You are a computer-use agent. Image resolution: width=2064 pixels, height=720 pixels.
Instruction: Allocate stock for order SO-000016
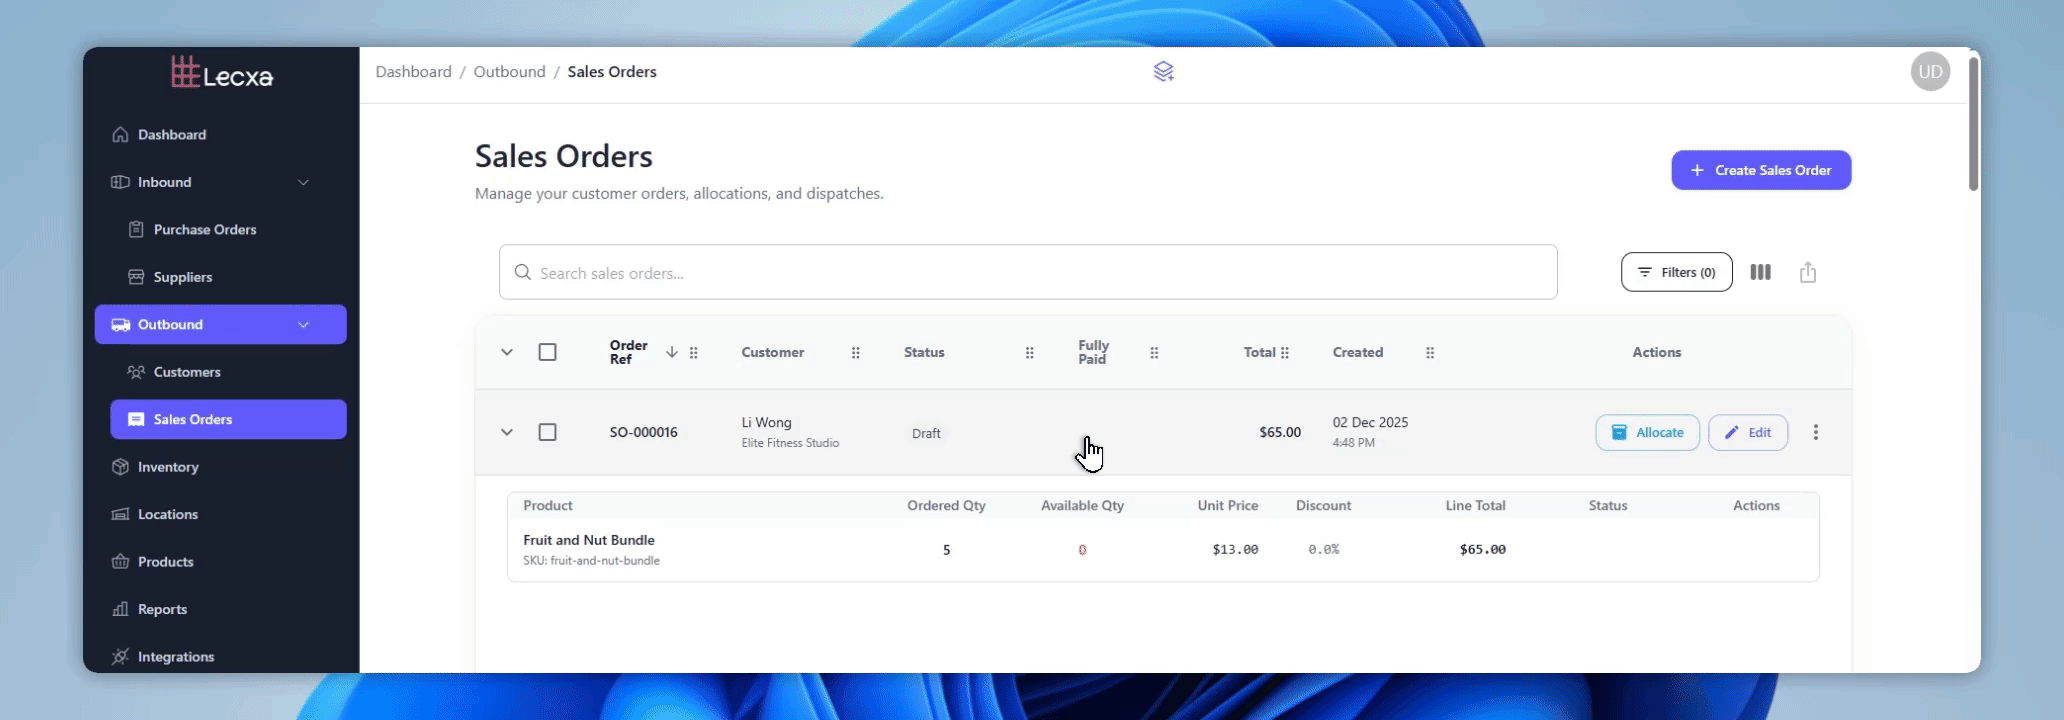[1647, 432]
